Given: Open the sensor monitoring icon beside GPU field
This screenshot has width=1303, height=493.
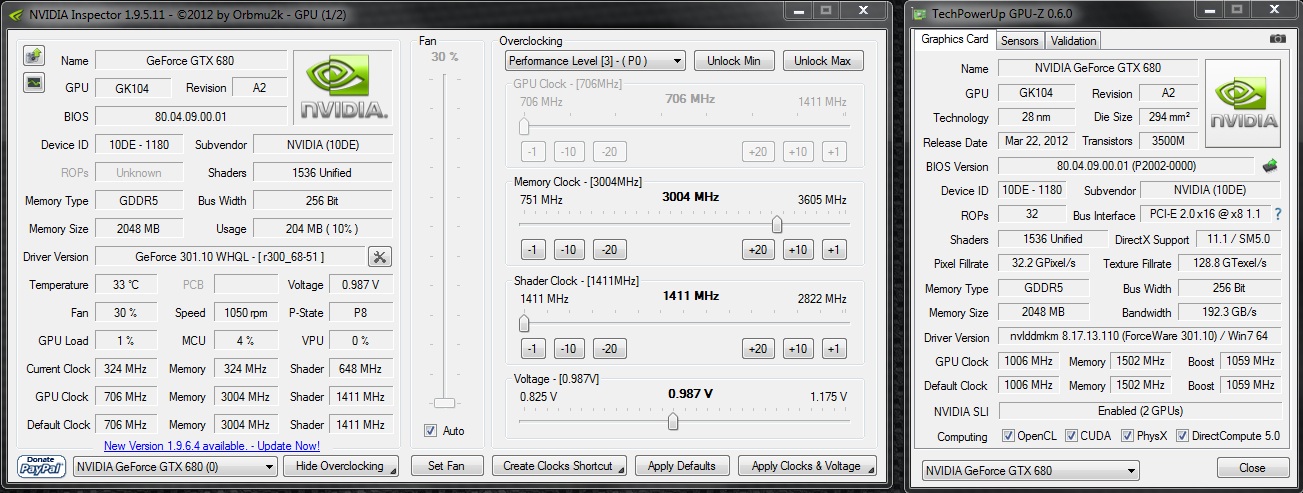Looking at the screenshot, I should pyautogui.click(x=33, y=82).
